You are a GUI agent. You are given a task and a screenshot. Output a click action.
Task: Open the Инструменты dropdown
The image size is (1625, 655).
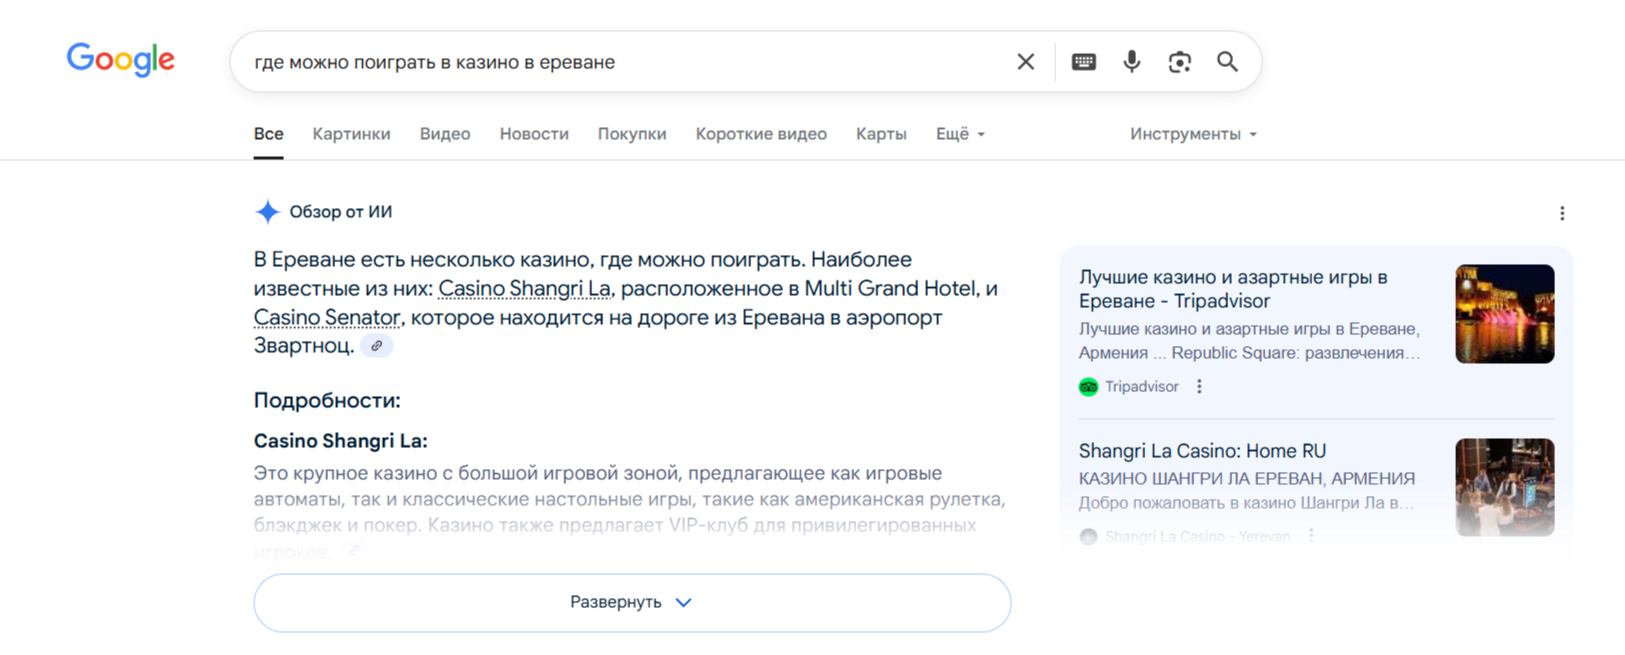[x=1193, y=134]
